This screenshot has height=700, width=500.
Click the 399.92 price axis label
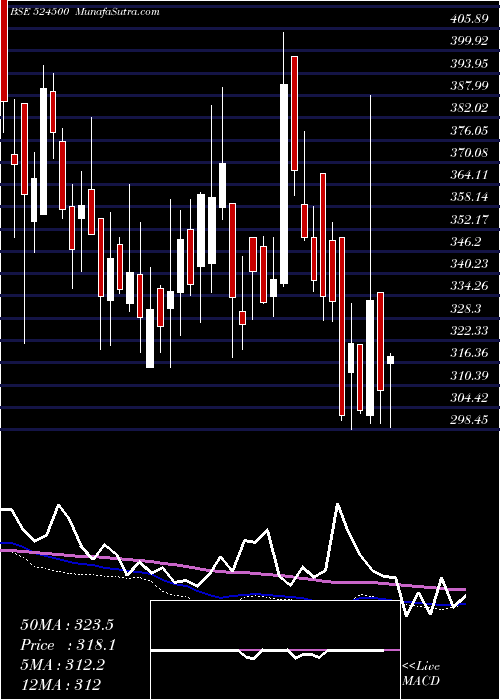click(470, 41)
